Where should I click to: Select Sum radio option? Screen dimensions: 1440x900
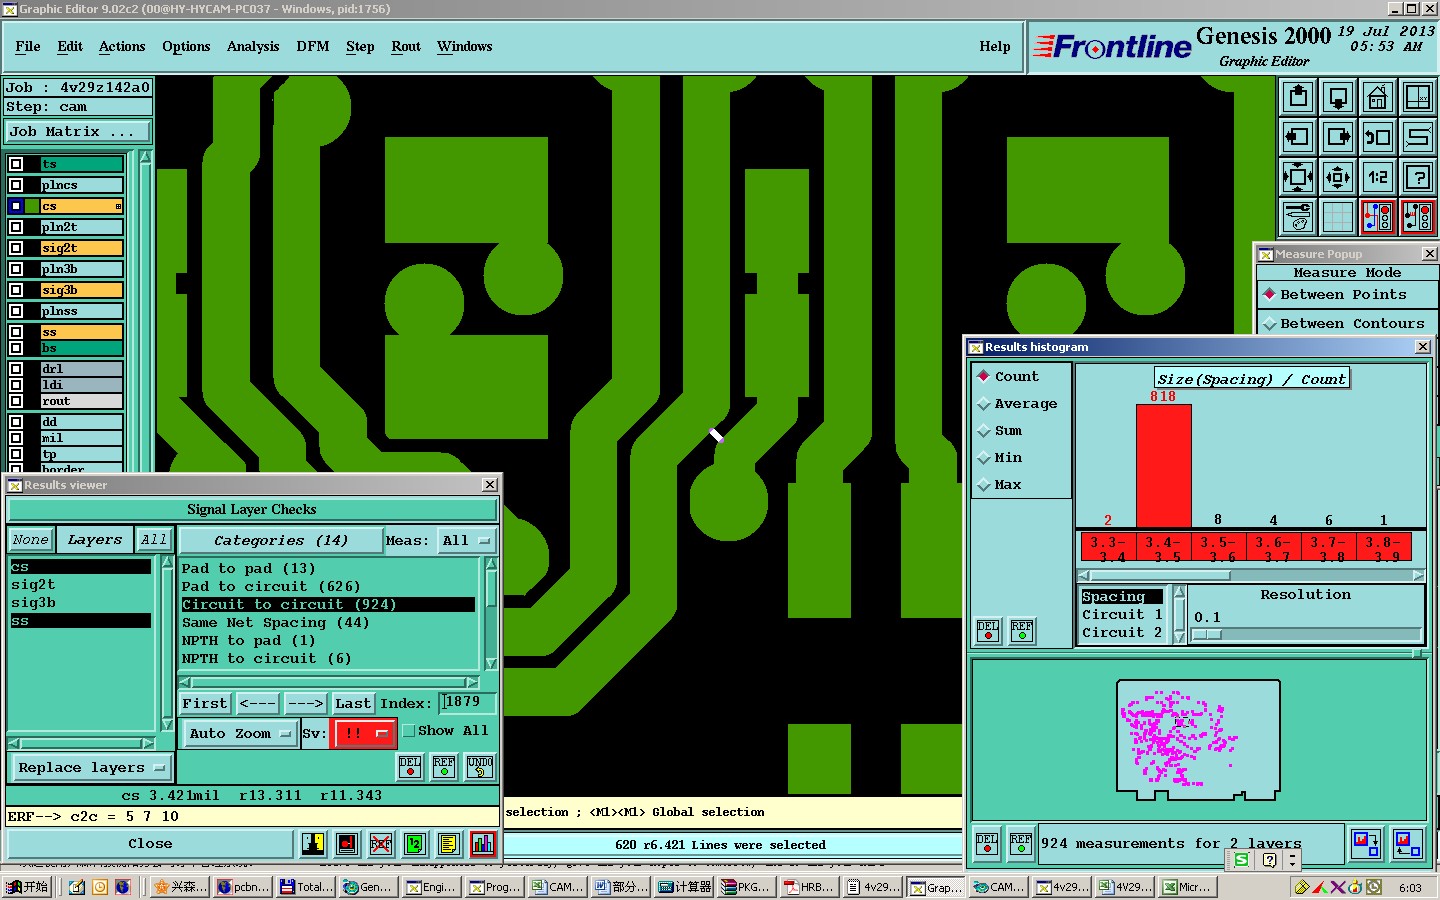[x=1000, y=431]
